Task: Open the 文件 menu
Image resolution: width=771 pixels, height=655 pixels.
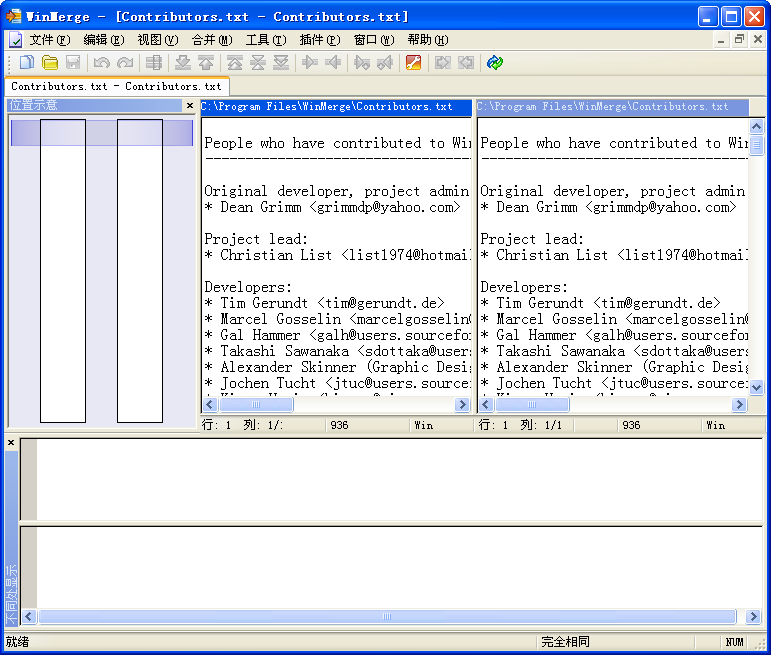Action: click(49, 40)
